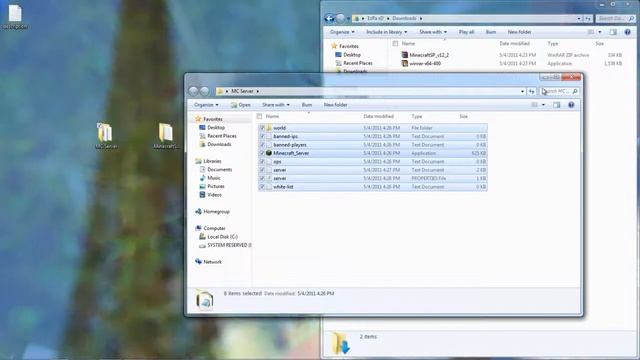Open Organize menu in MC Server window
640x360 pixels.
pyautogui.click(x=206, y=105)
